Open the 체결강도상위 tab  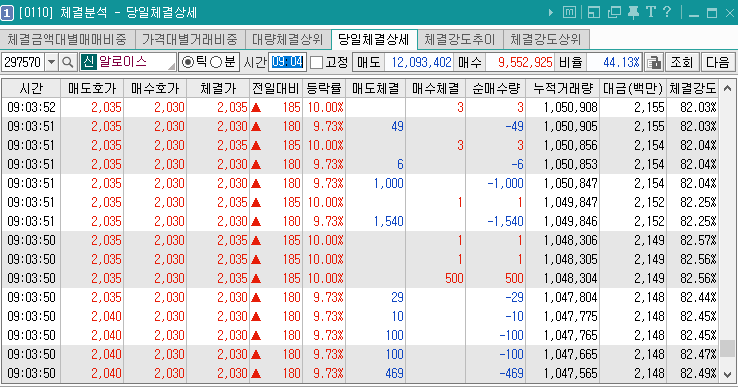tap(546, 39)
